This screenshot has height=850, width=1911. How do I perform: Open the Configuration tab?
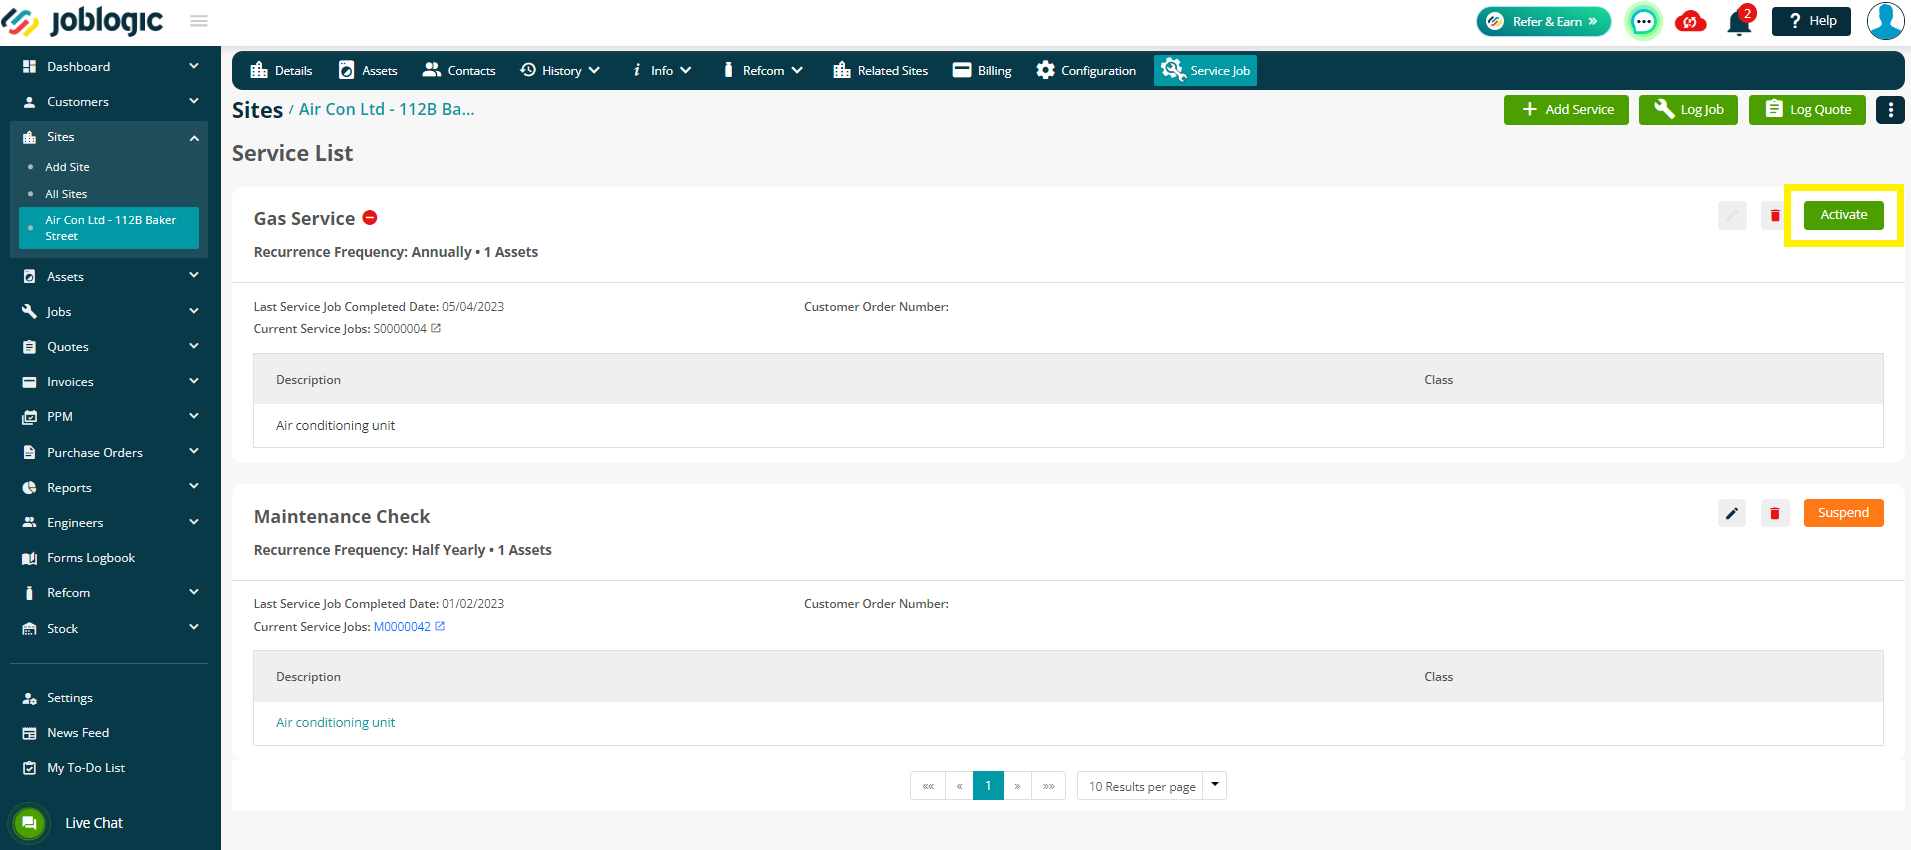click(x=1086, y=70)
